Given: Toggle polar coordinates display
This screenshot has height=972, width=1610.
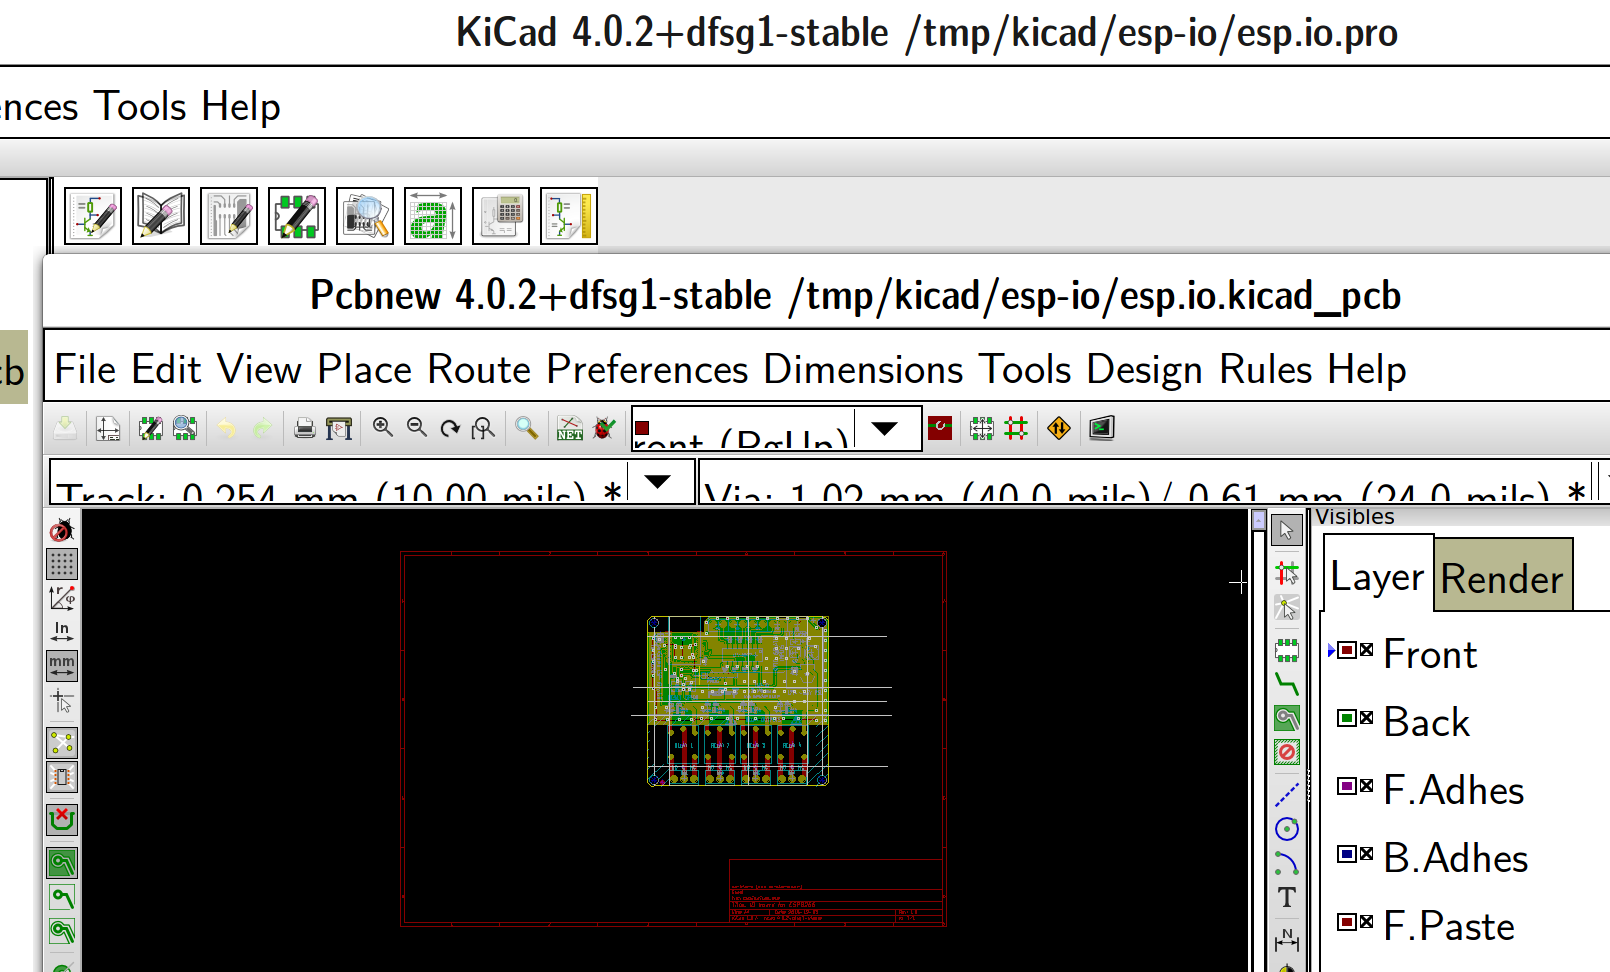Looking at the screenshot, I should (x=62, y=598).
